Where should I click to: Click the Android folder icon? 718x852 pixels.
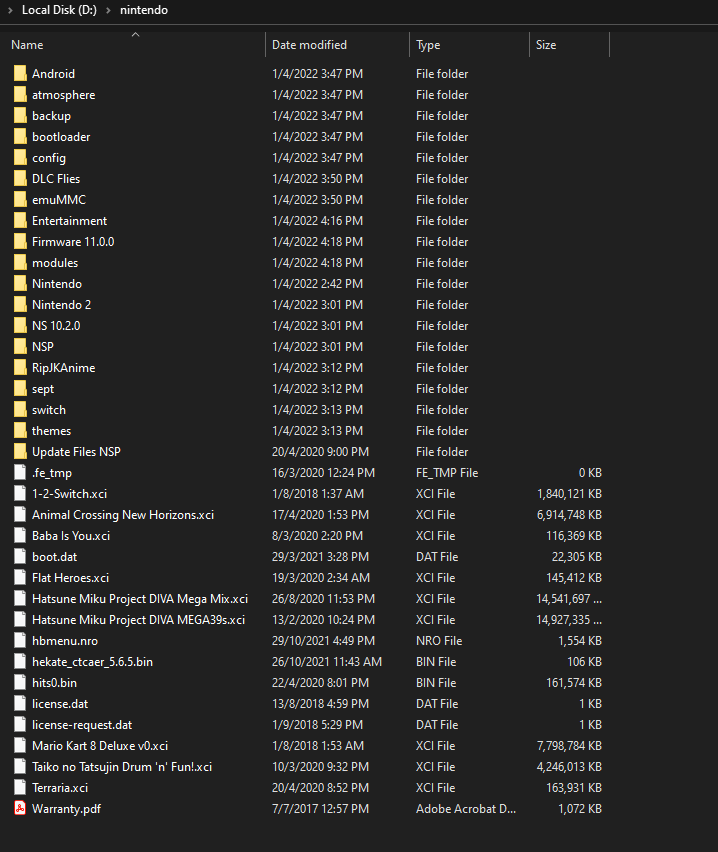point(20,73)
